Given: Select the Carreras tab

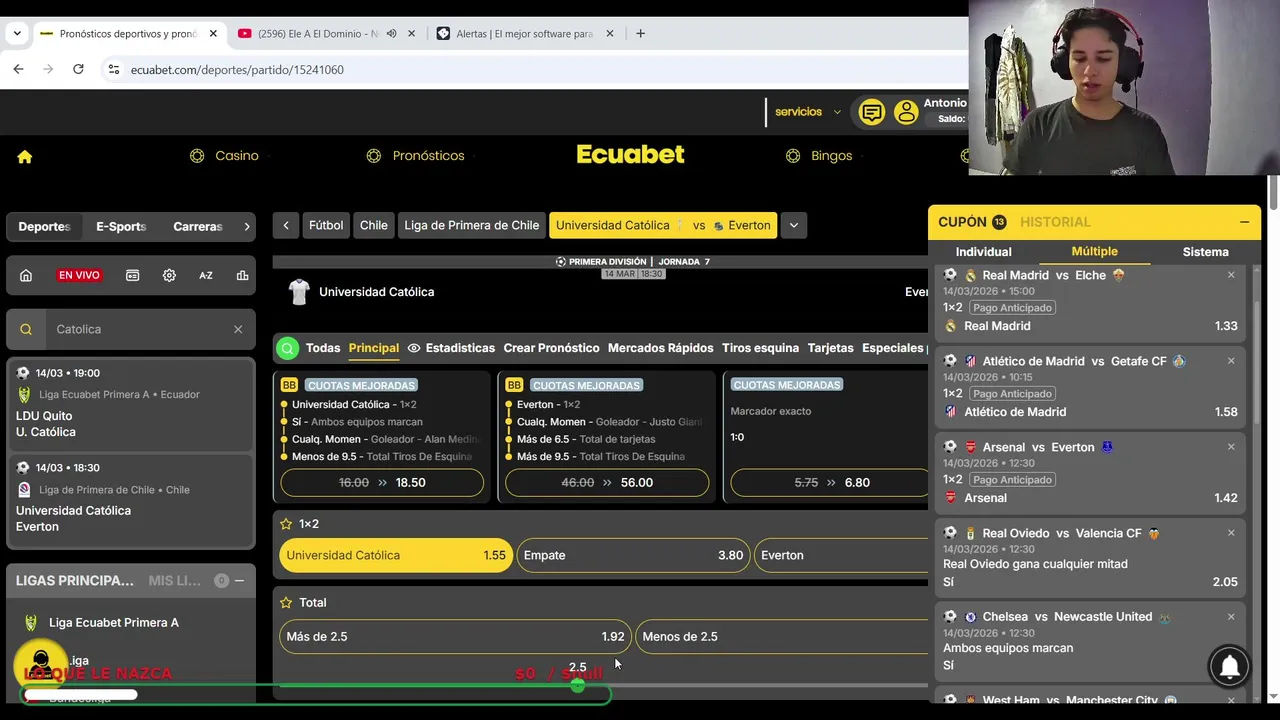Looking at the screenshot, I should [x=198, y=227].
